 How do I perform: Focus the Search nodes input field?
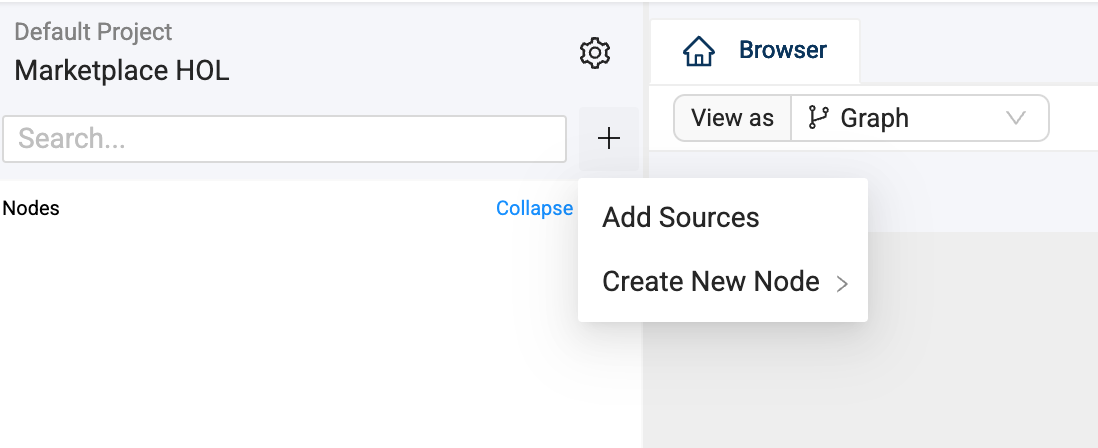point(284,139)
